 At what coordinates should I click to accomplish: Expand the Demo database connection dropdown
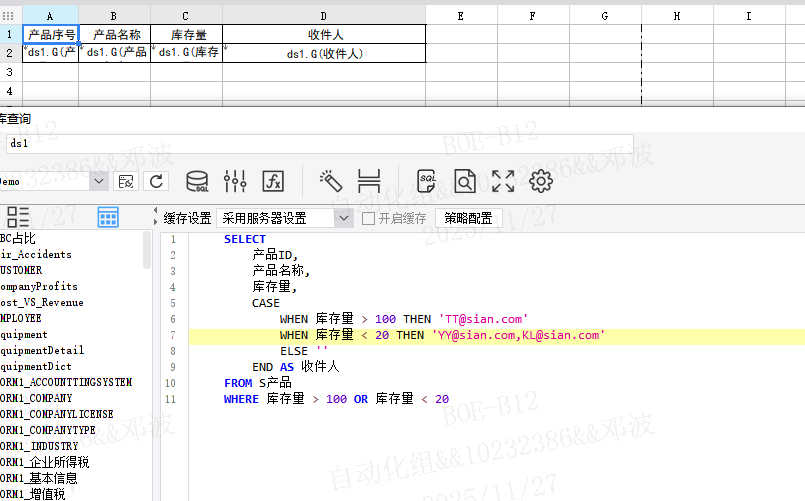pos(98,181)
